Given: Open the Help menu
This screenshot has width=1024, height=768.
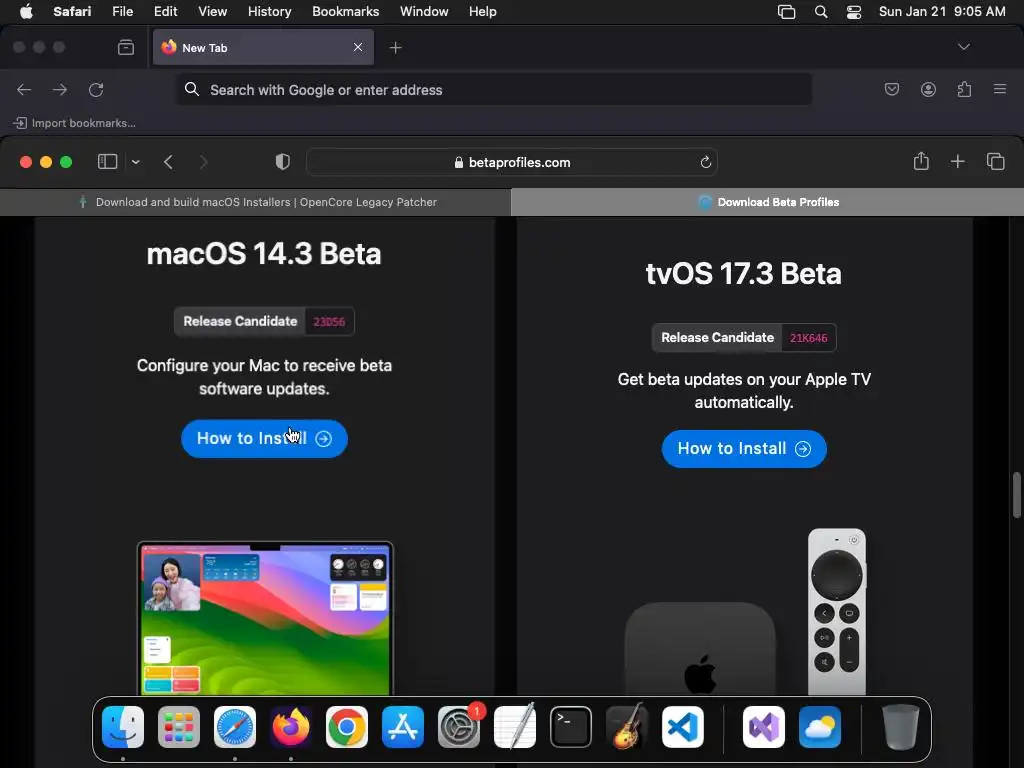Looking at the screenshot, I should click(483, 12).
